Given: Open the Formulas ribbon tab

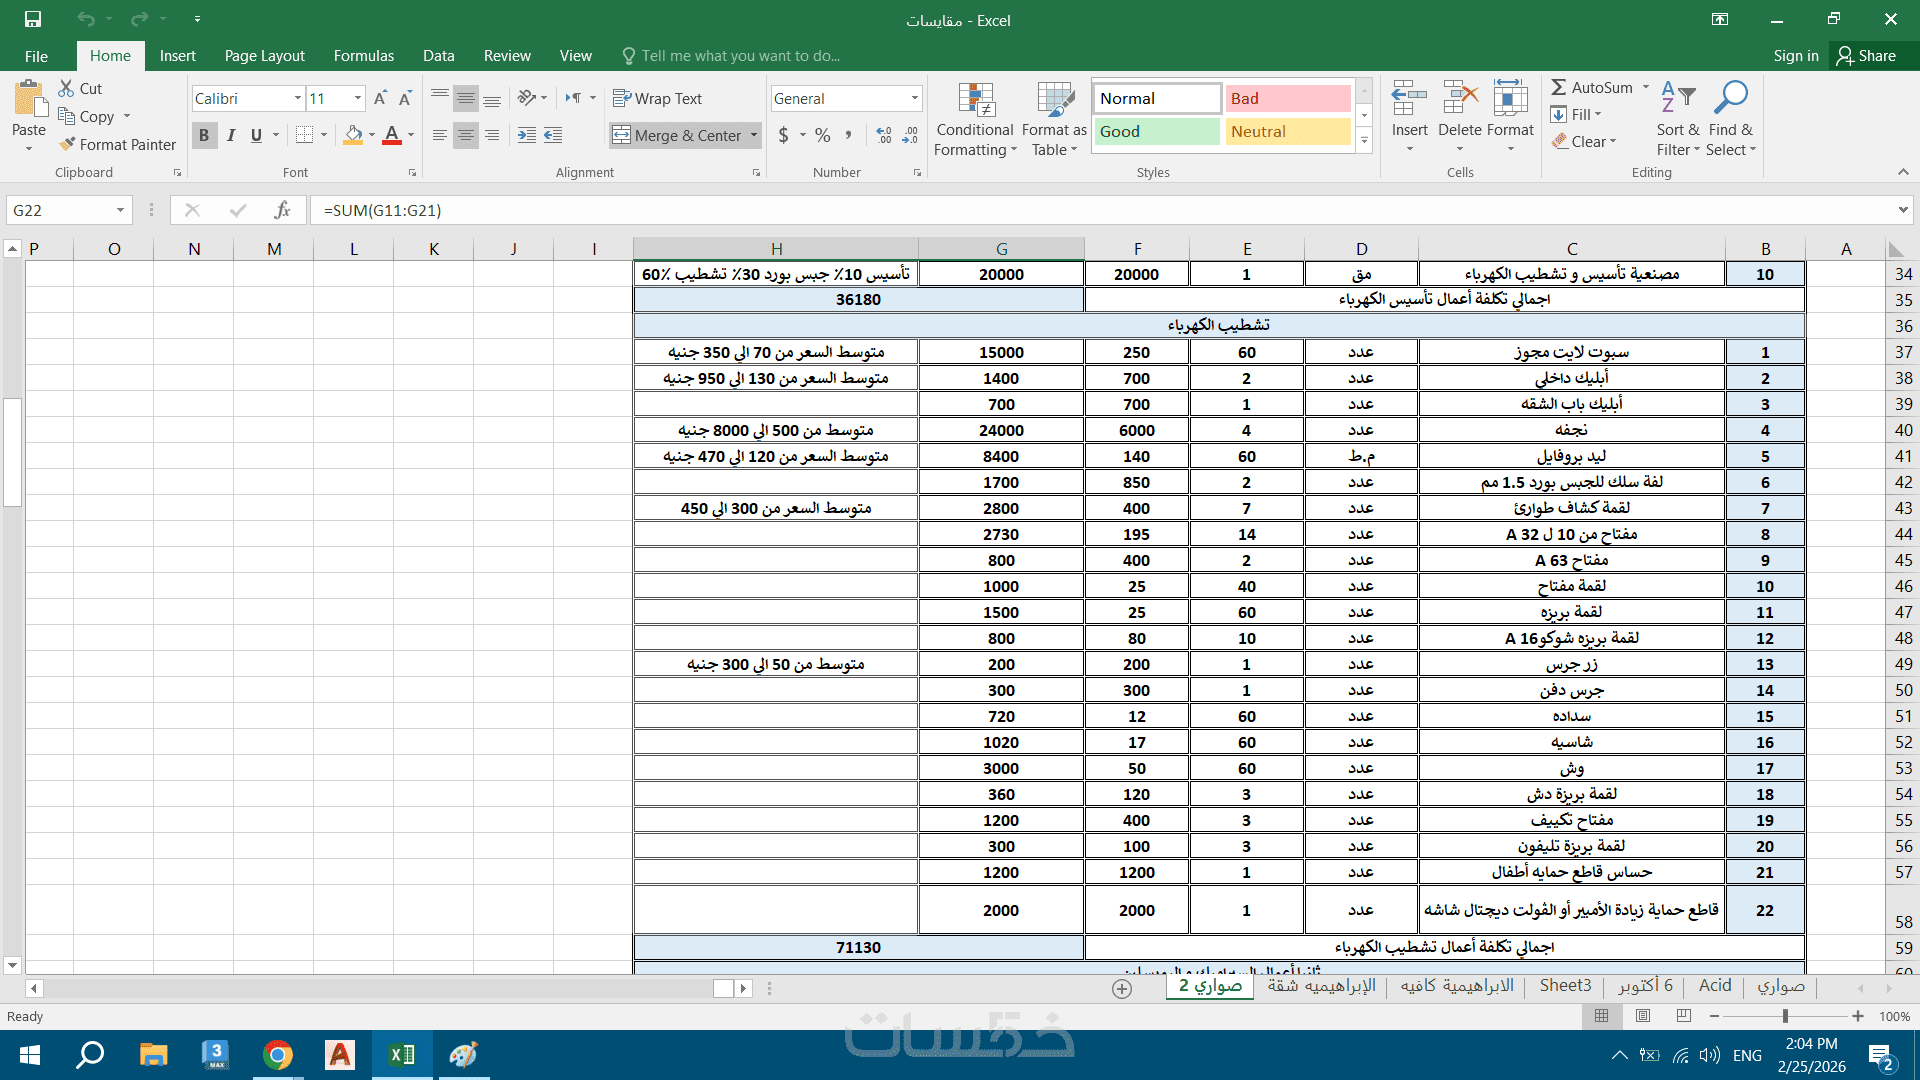Looking at the screenshot, I should click(x=363, y=56).
